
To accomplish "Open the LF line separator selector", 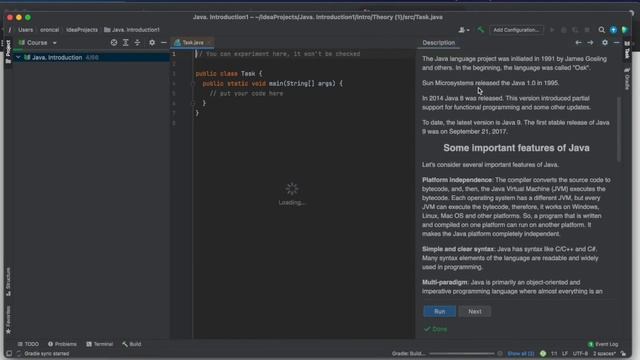I will (x=565, y=353).
